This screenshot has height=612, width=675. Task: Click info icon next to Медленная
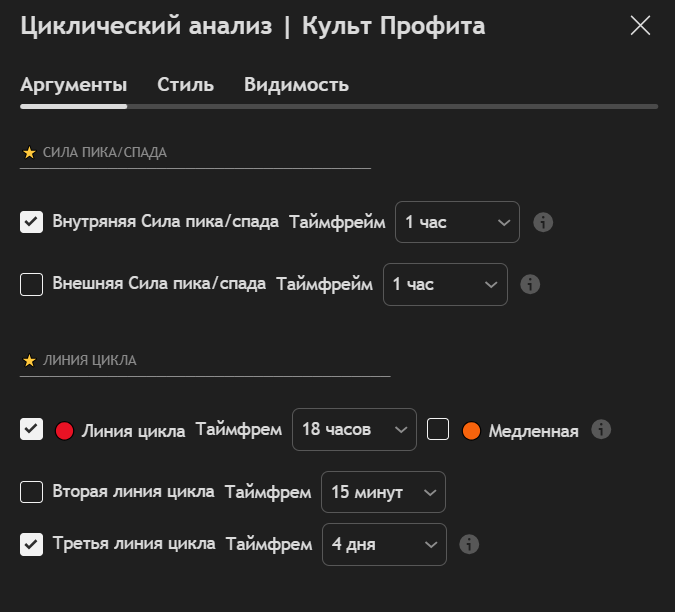click(601, 430)
